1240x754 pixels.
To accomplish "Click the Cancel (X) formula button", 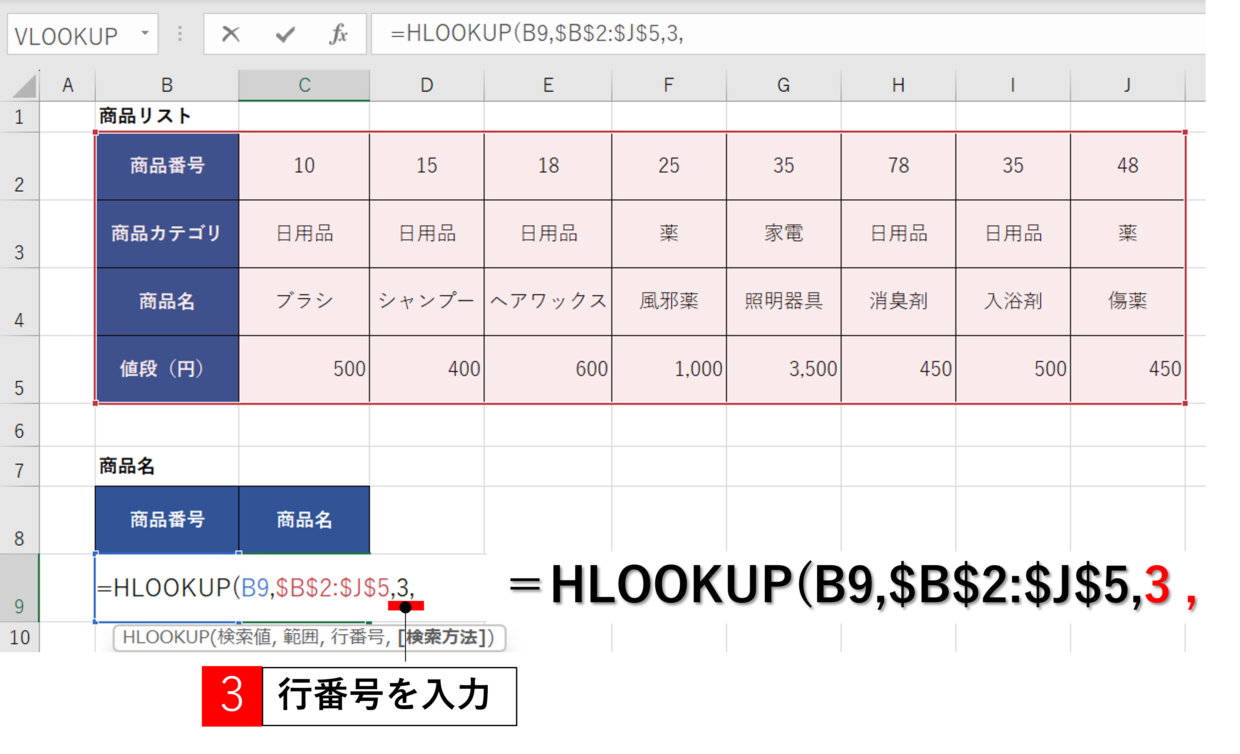I will pyautogui.click(x=231, y=35).
